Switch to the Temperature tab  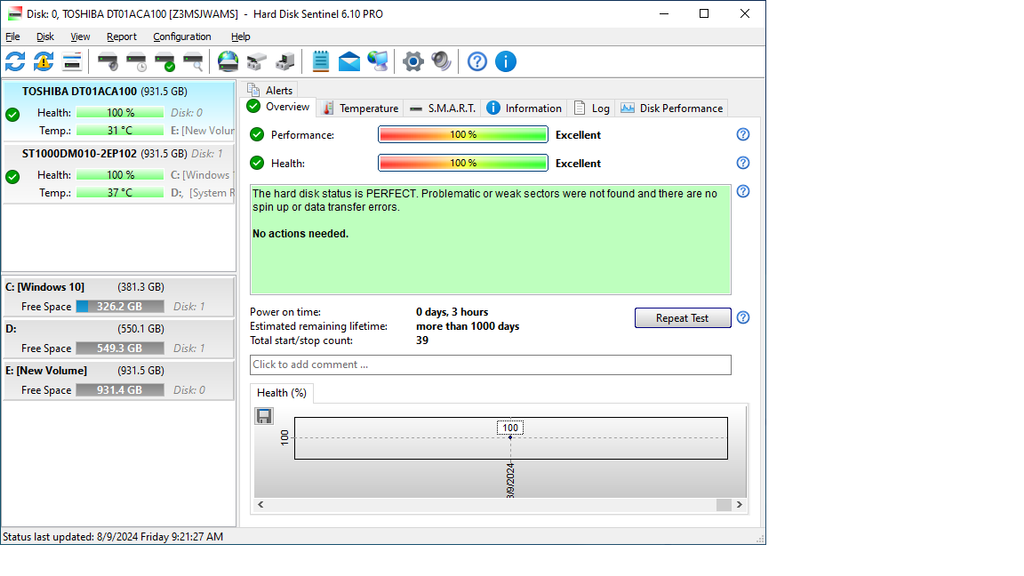360,108
